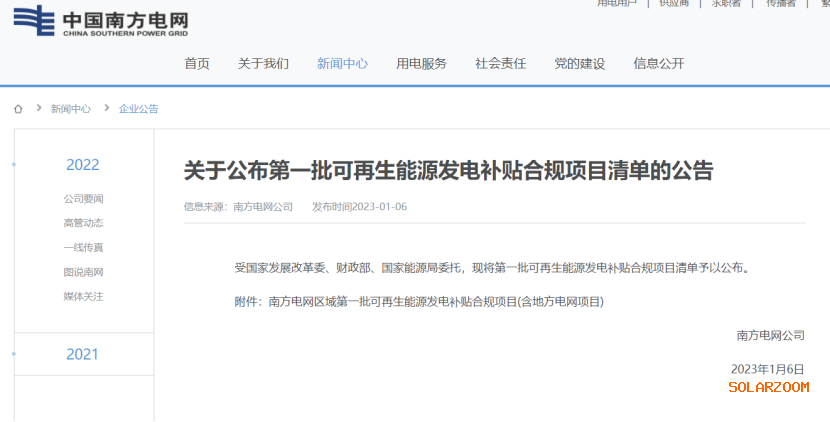Open 公司要闻 in the sidebar
Viewport: 830px width, 422px height.
click(83, 199)
